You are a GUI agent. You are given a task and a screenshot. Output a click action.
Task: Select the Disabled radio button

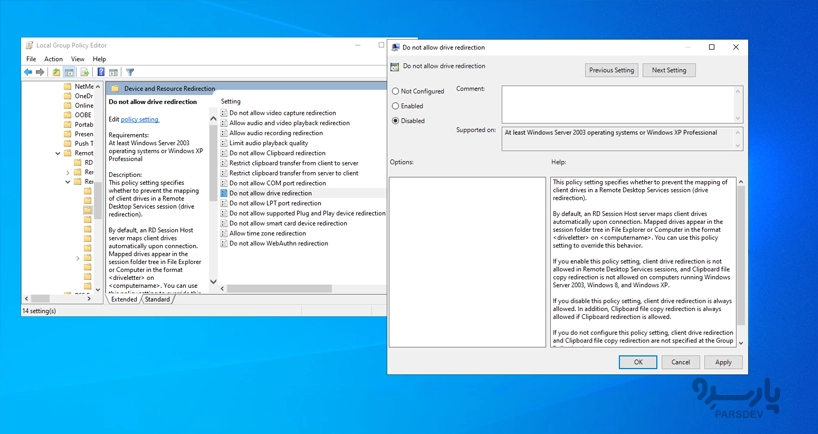pos(395,120)
